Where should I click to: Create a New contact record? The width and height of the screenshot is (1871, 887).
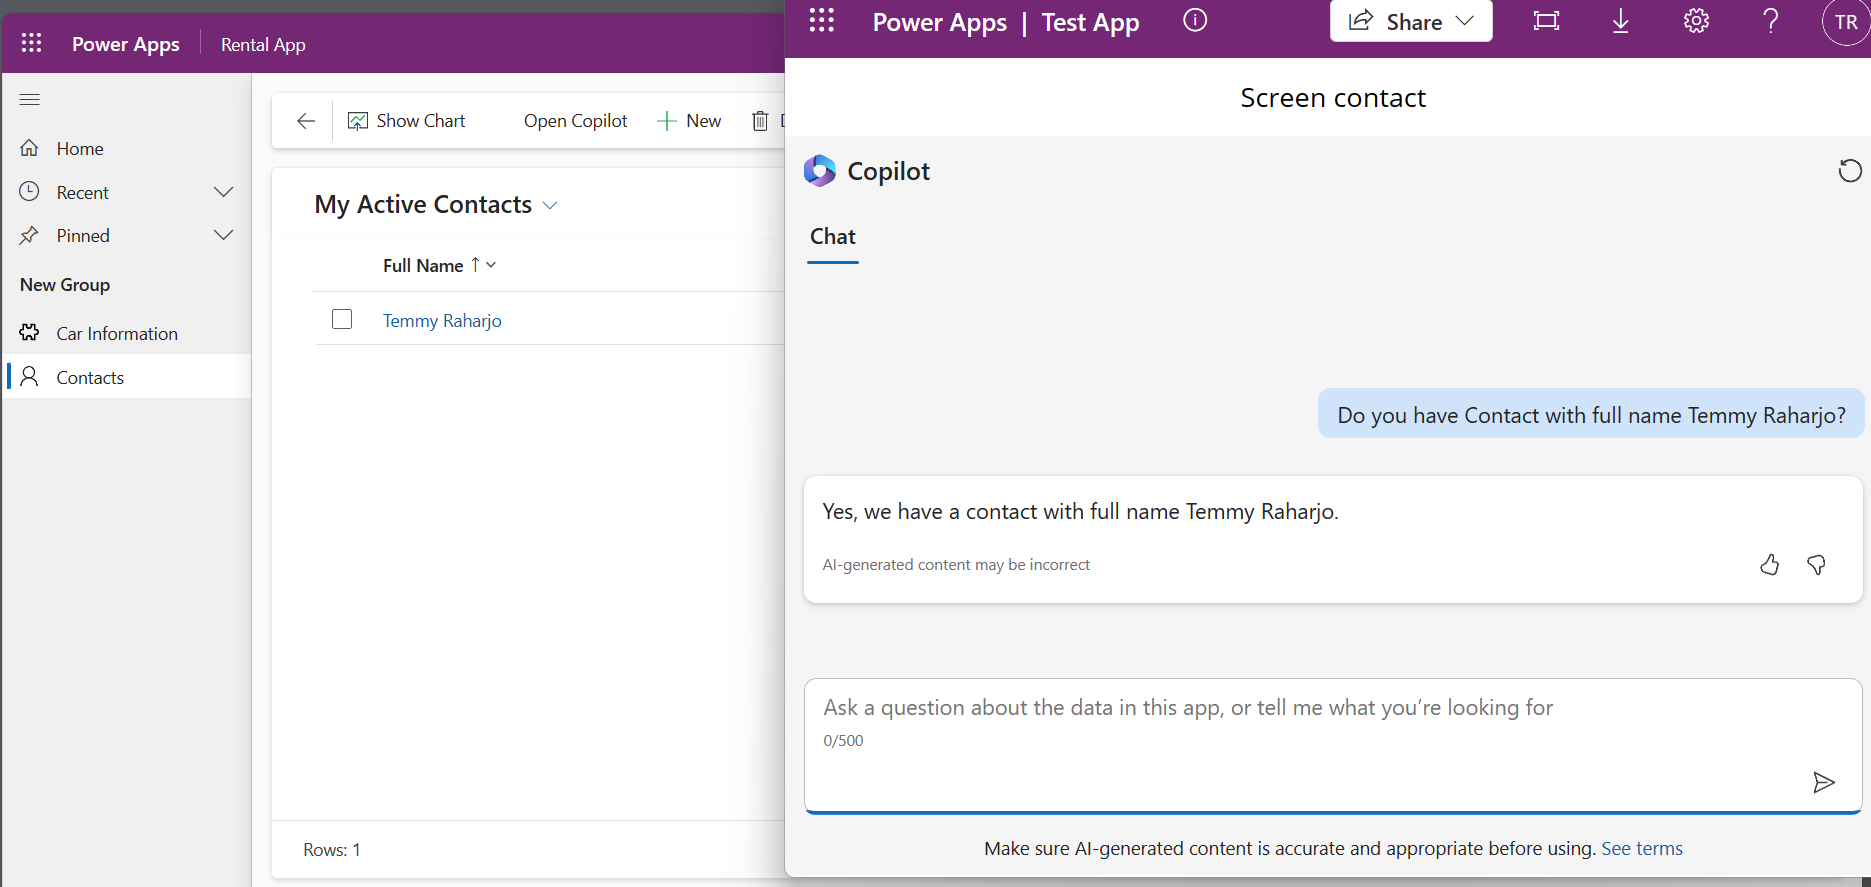click(689, 121)
